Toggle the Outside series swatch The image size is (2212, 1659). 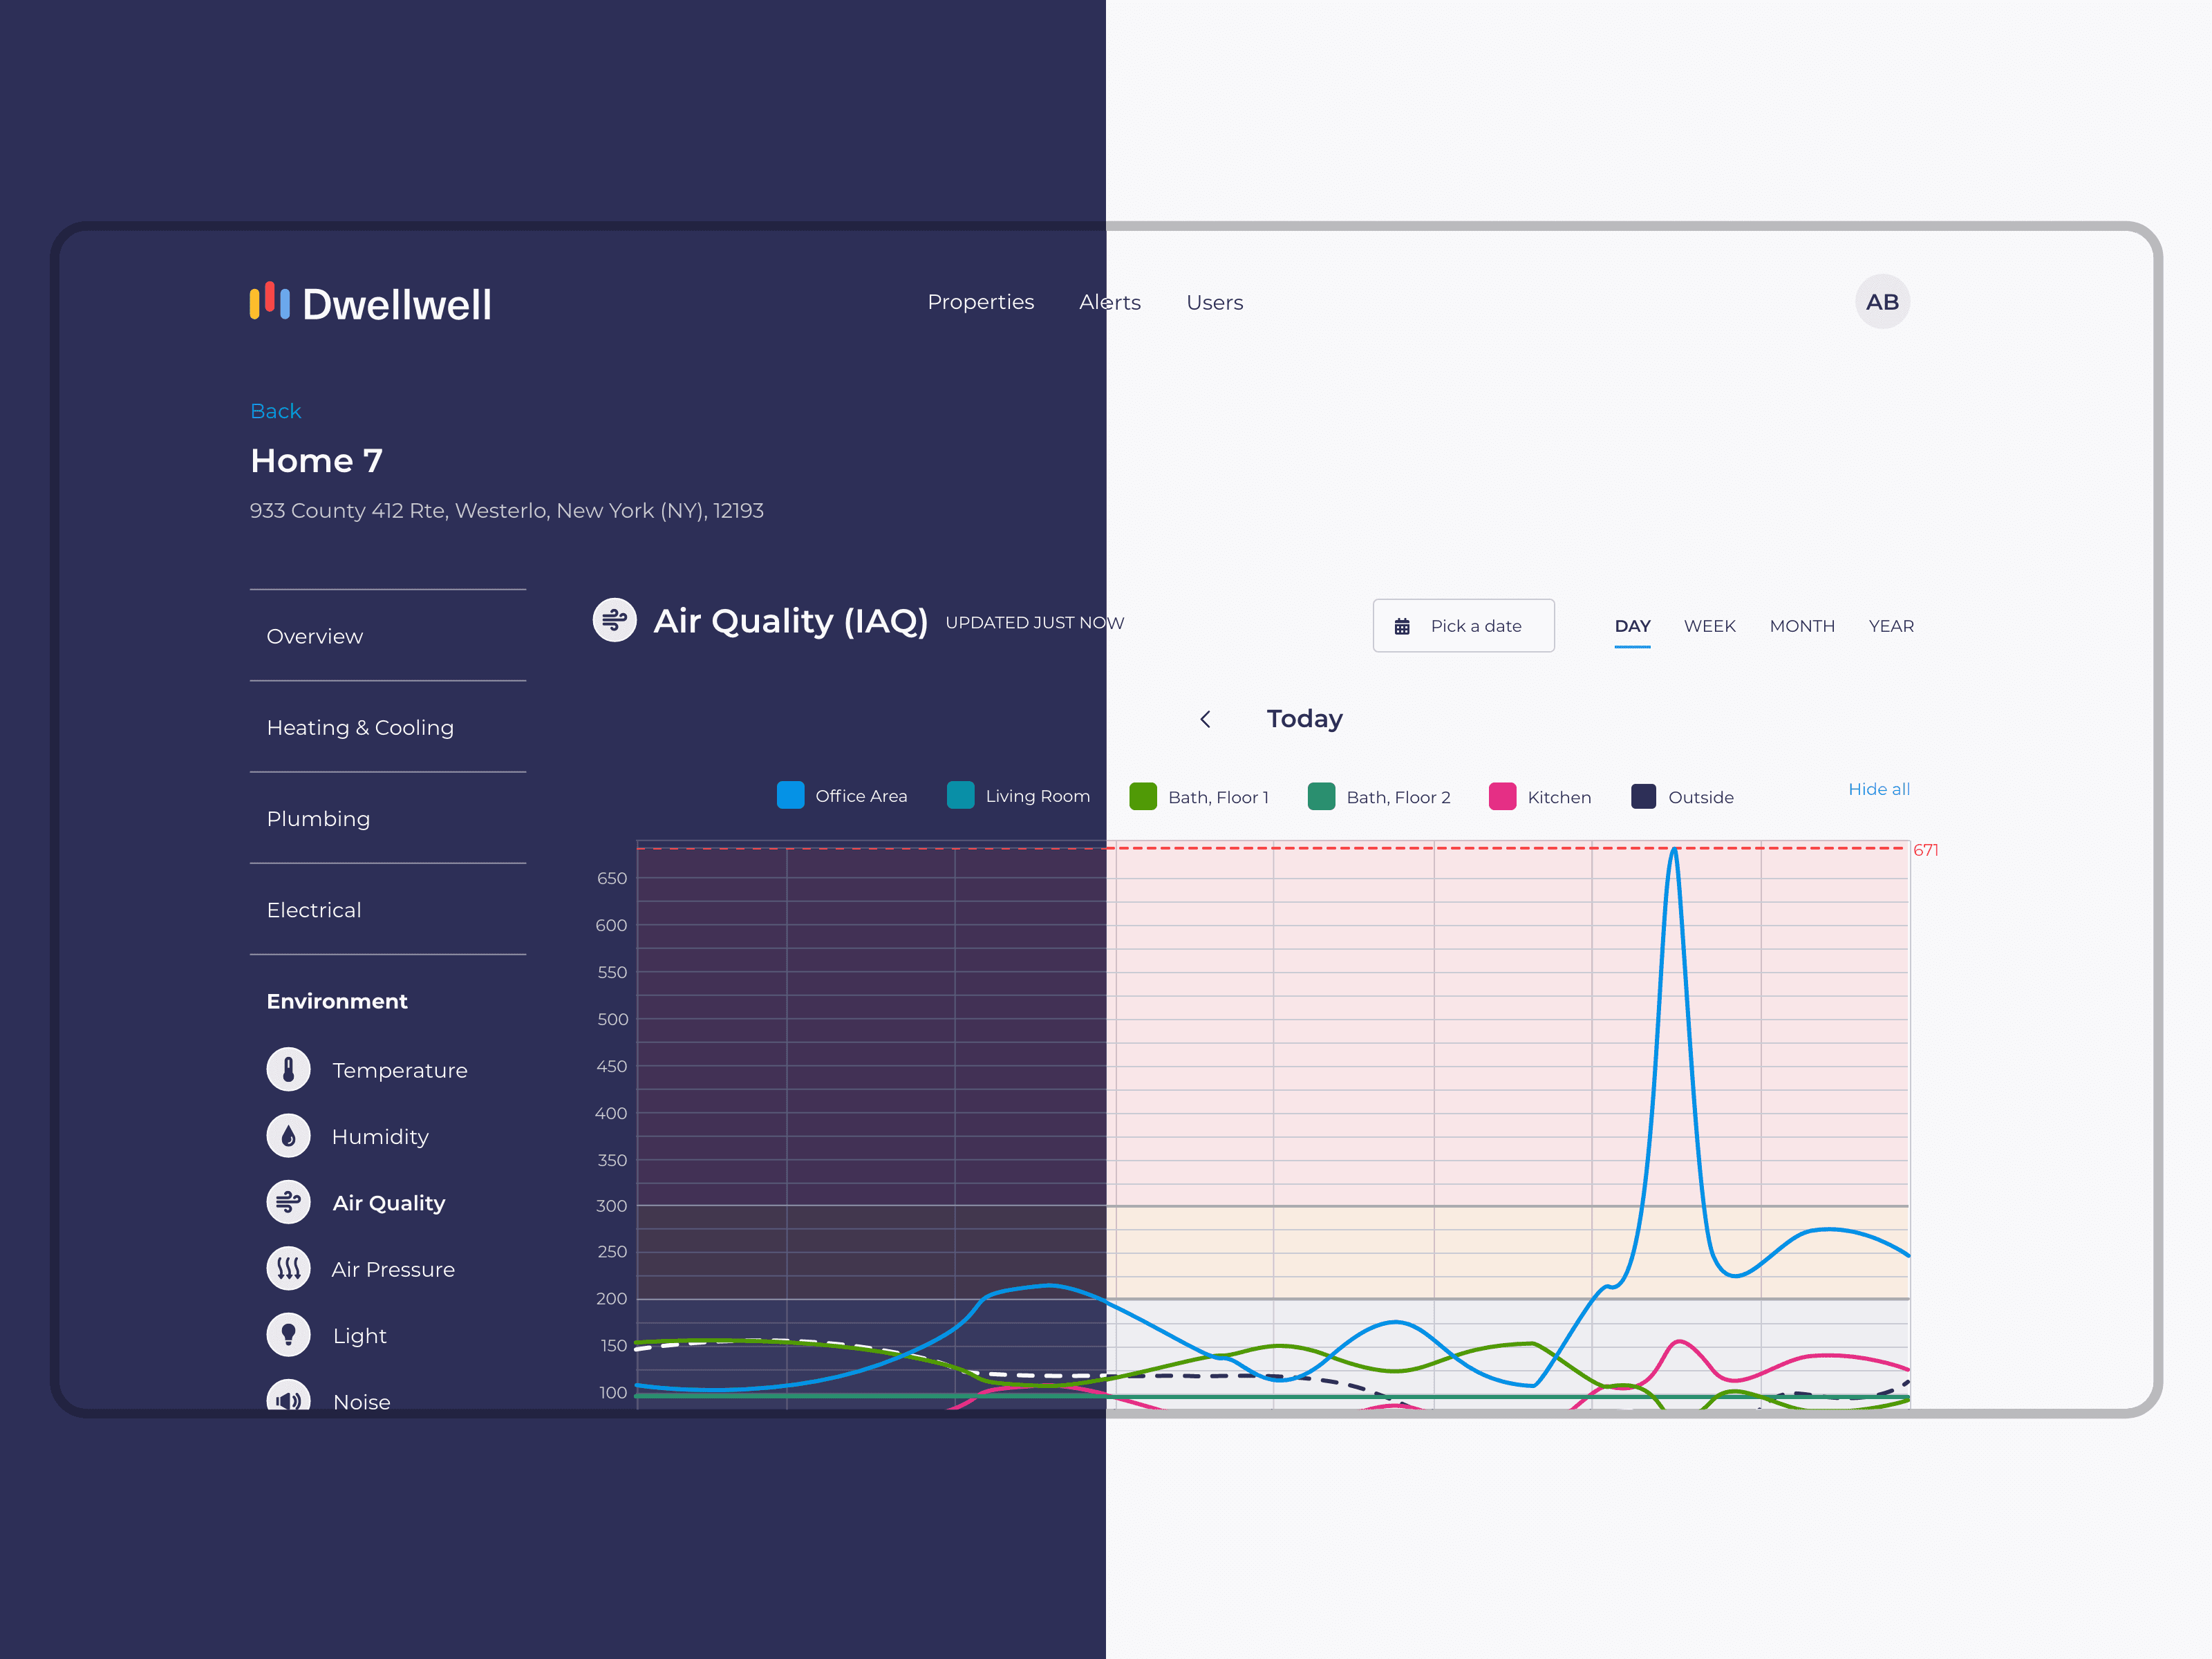click(x=1643, y=796)
